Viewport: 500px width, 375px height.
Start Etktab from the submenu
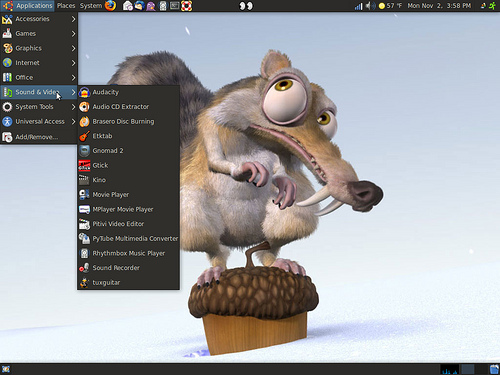pos(129,136)
